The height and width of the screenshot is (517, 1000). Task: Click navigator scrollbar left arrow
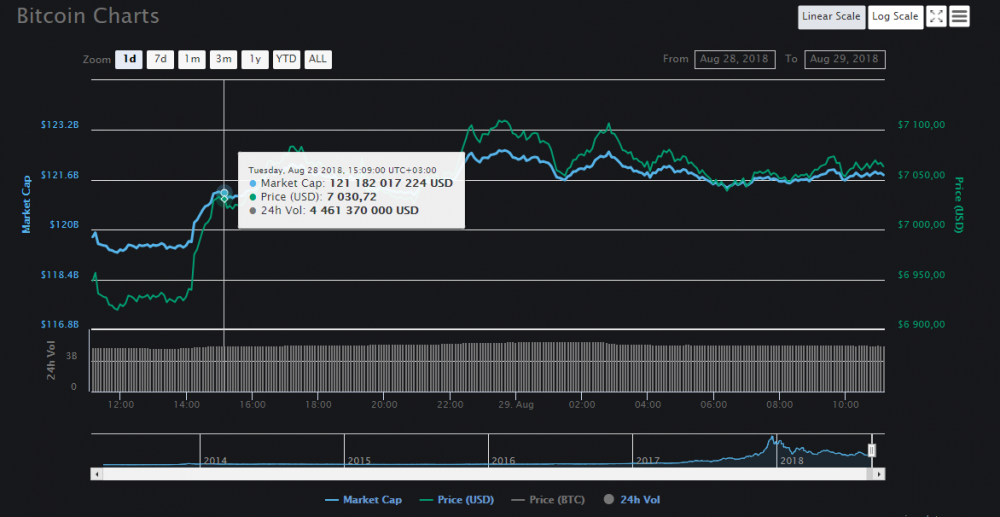(x=97, y=474)
